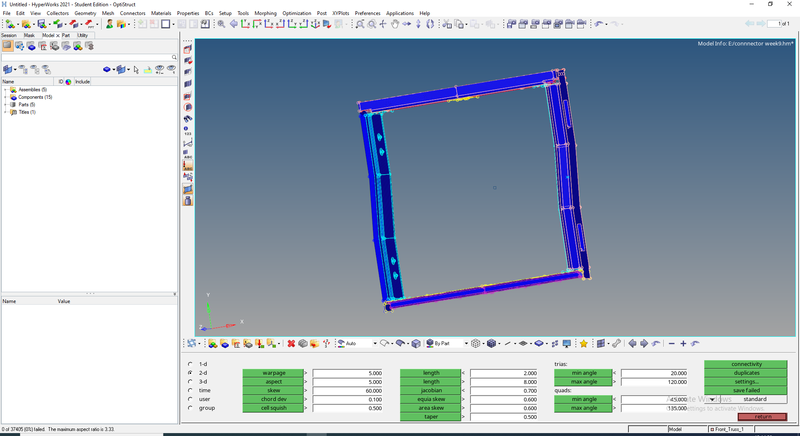Edit the warpage threshold value 5.000

click(x=348, y=373)
